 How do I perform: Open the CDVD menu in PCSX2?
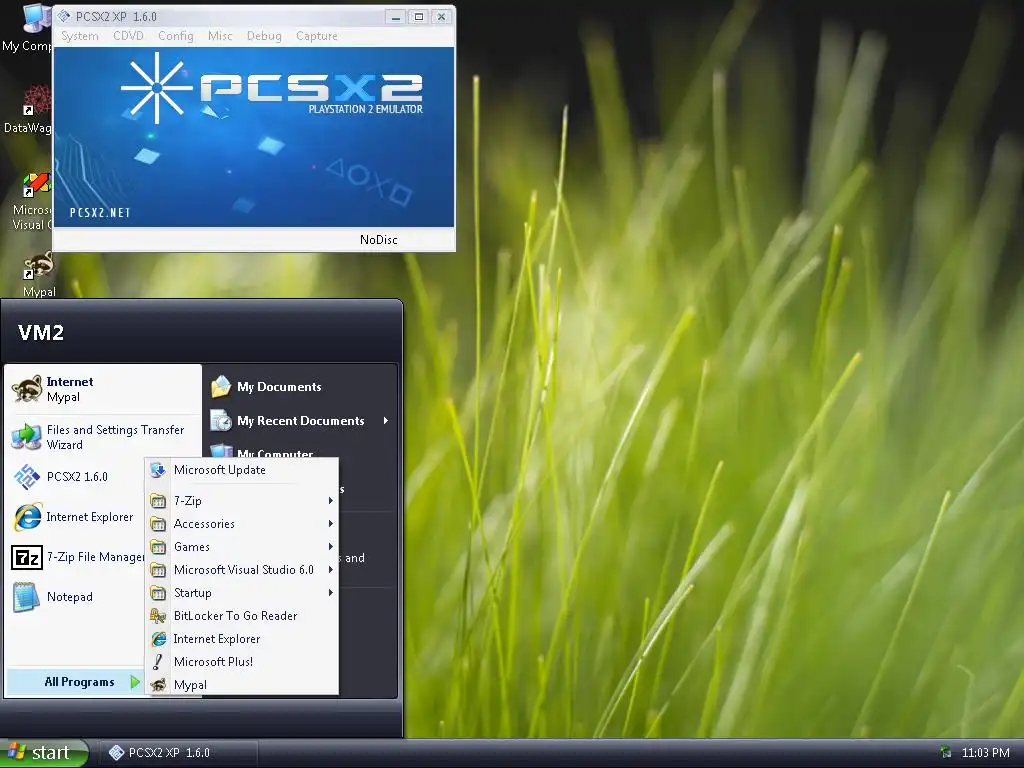128,36
